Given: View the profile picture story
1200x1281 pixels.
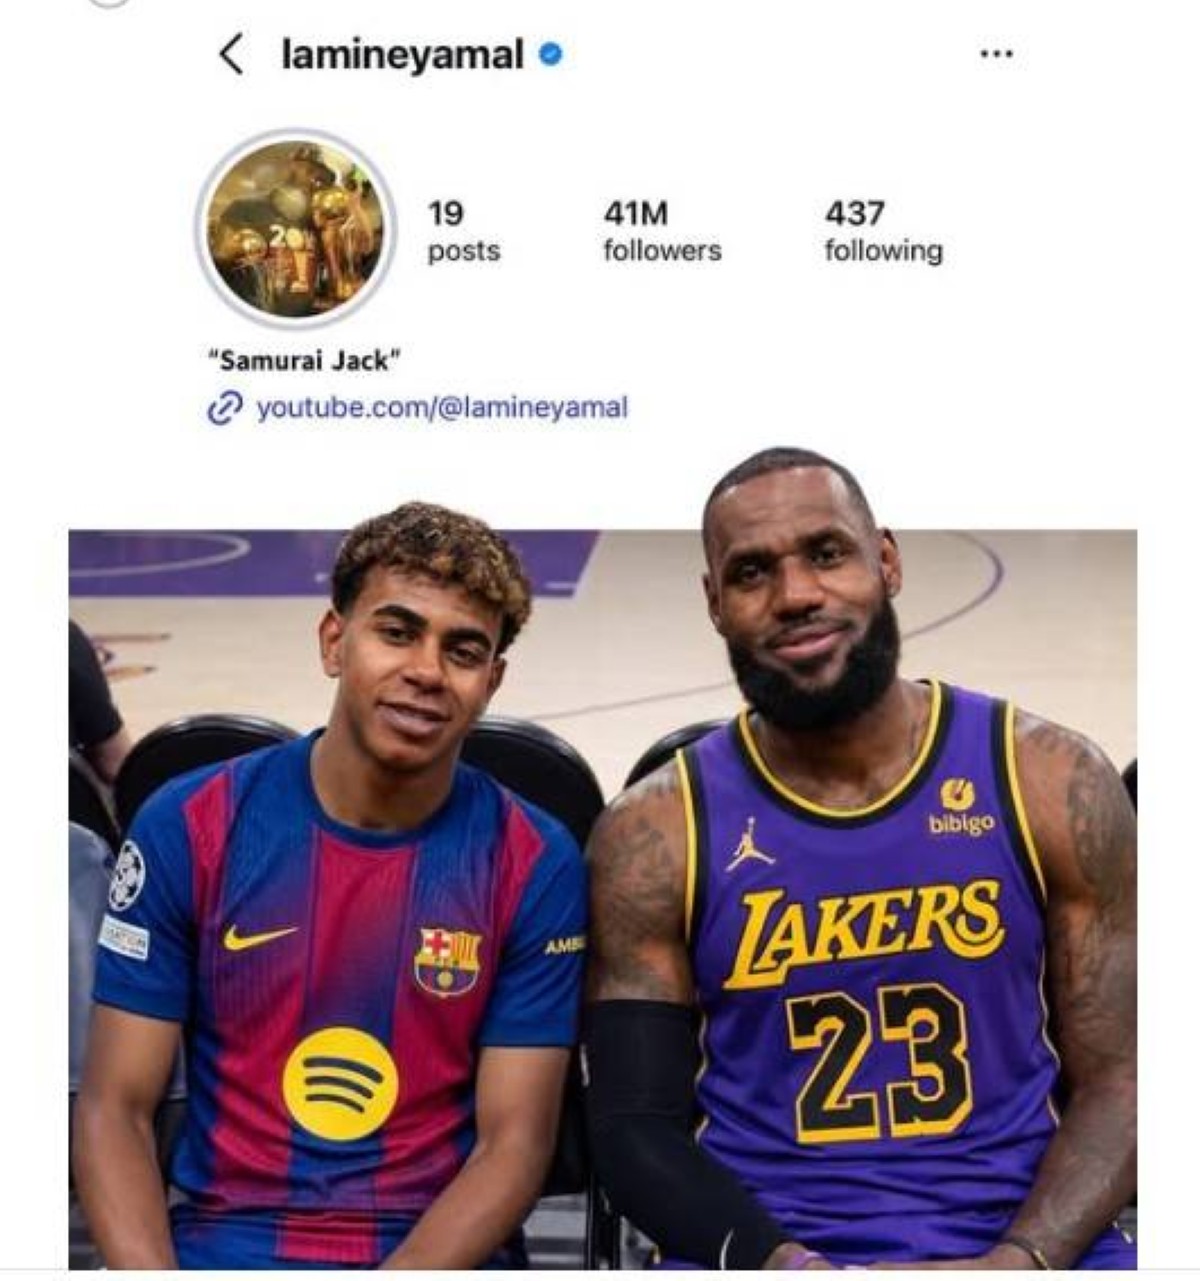Looking at the screenshot, I should tap(295, 229).
